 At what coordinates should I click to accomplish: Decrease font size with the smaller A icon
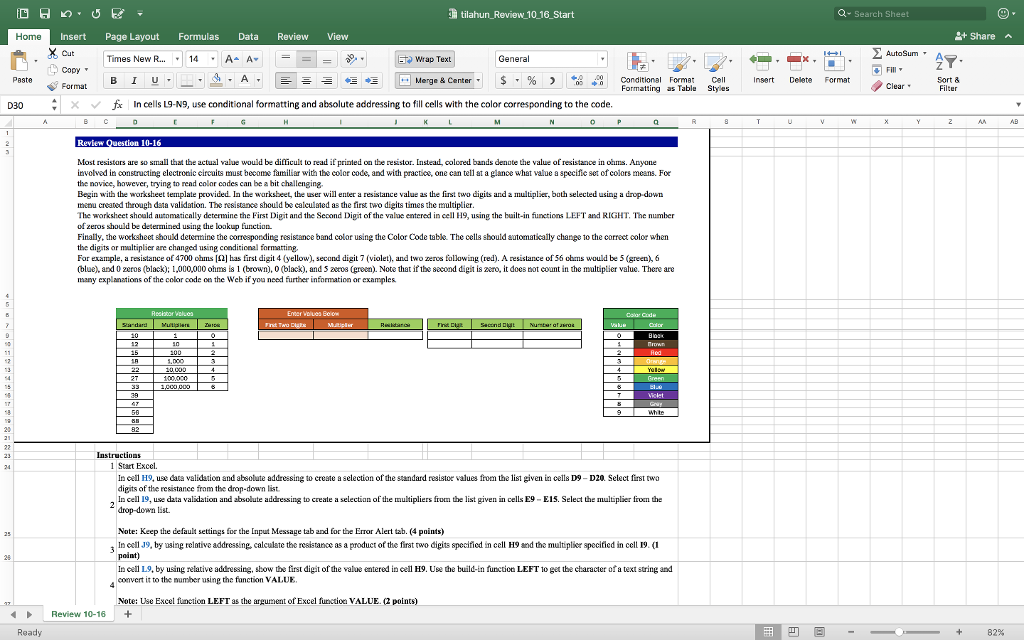(x=253, y=59)
